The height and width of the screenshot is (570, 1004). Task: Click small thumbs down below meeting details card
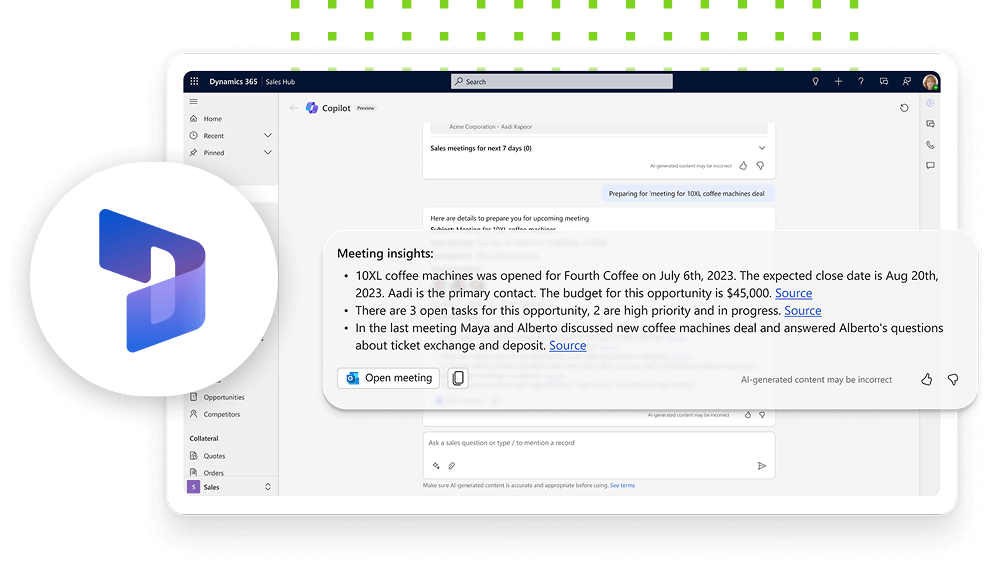point(762,415)
